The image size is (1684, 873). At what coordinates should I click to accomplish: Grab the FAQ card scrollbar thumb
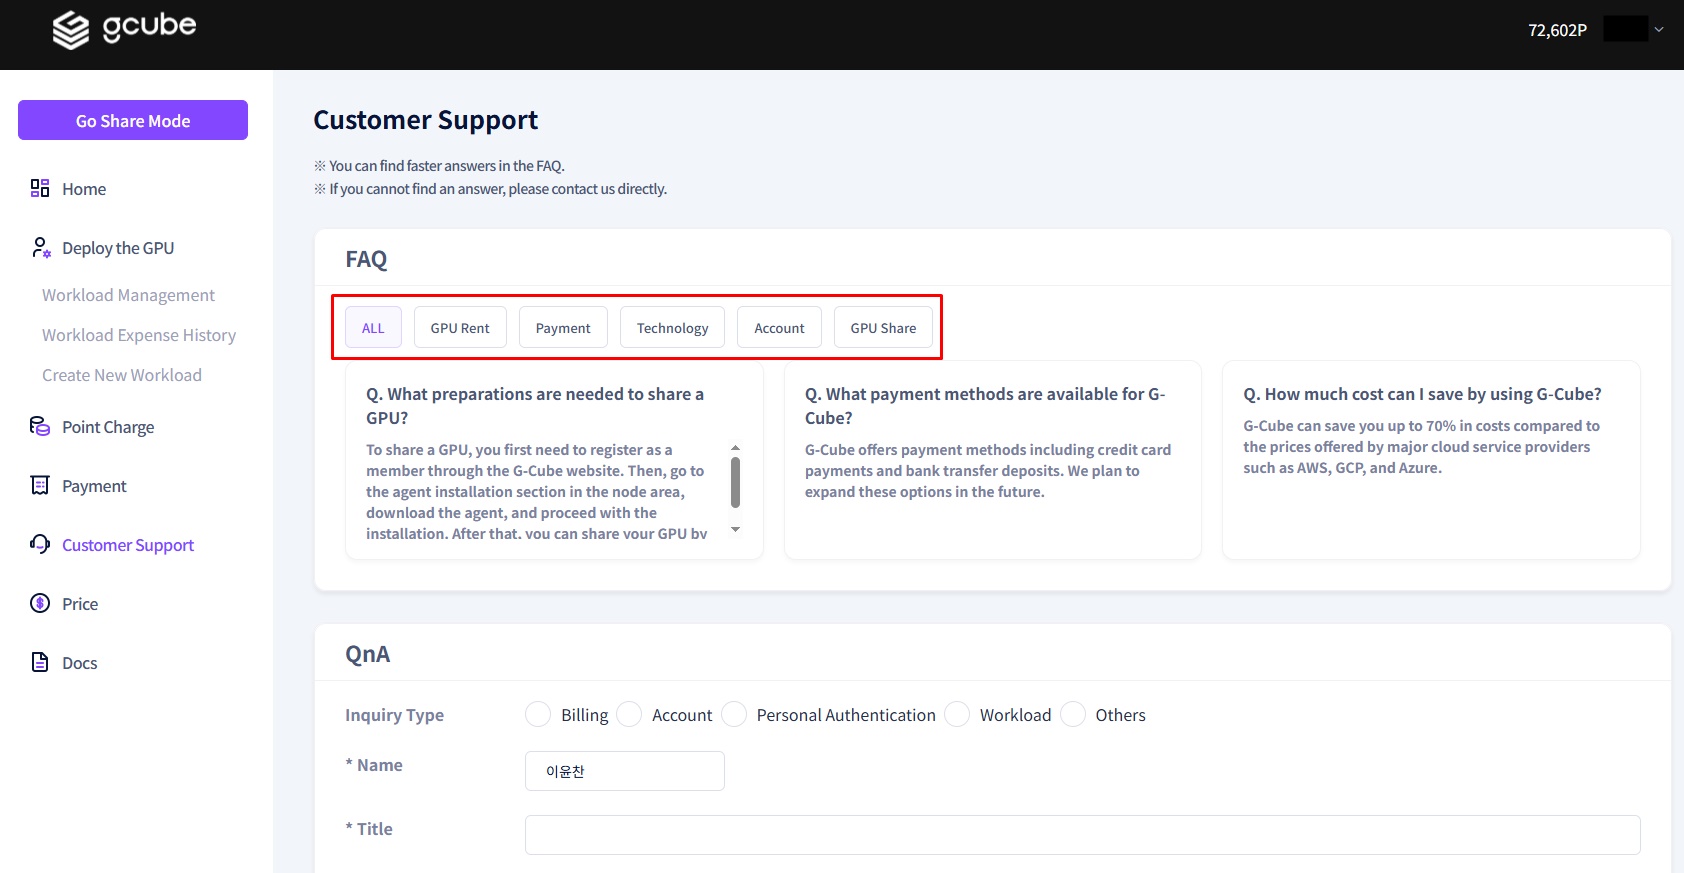(x=736, y=482)
